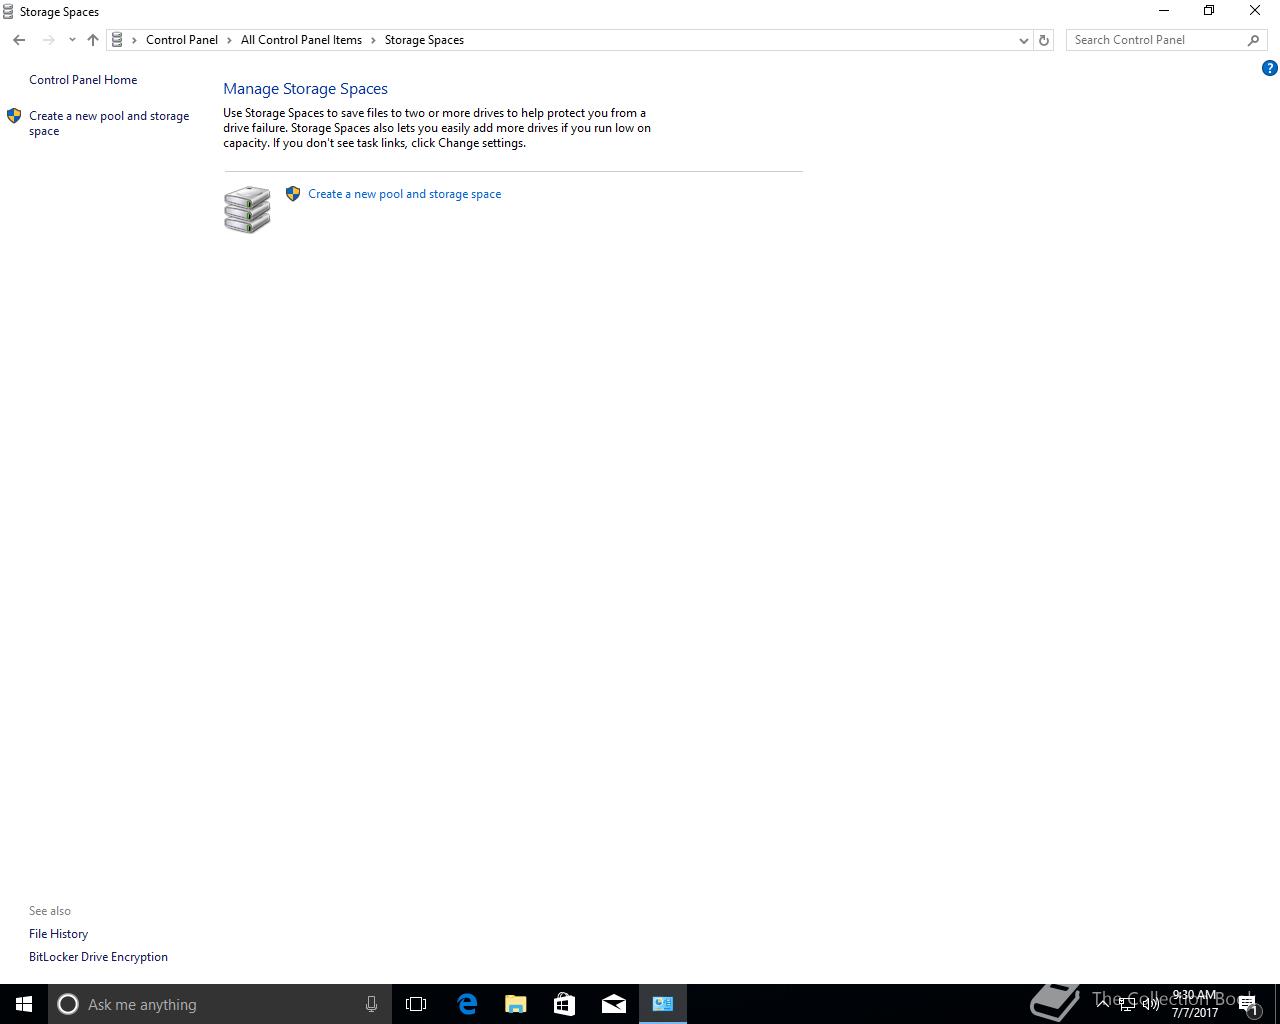This screenshot has height=1024, width=1280.
Task: Click the stacked drives icon
Action: (x=247, y=209)
